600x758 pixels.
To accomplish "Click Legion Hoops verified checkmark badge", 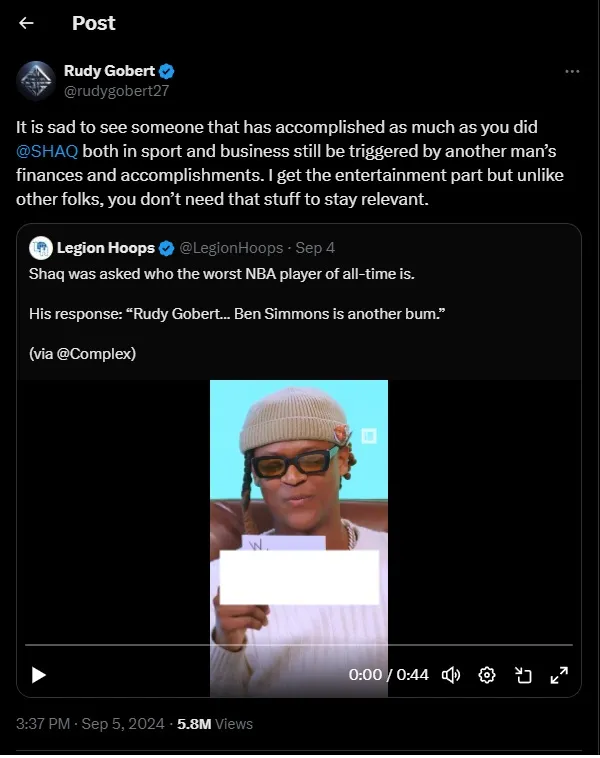I will (166, 248).
